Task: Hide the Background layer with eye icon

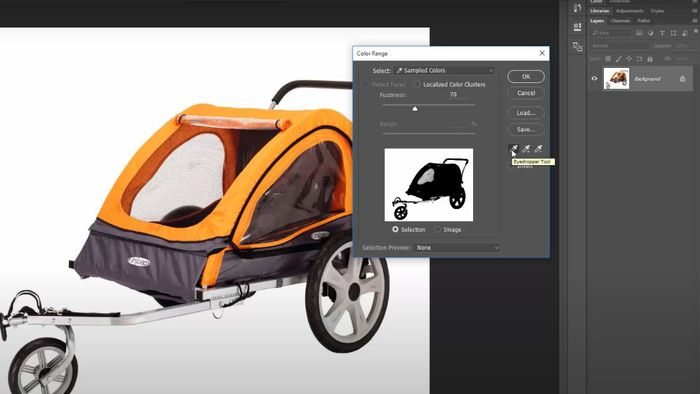Action: (x=594, y=79)
